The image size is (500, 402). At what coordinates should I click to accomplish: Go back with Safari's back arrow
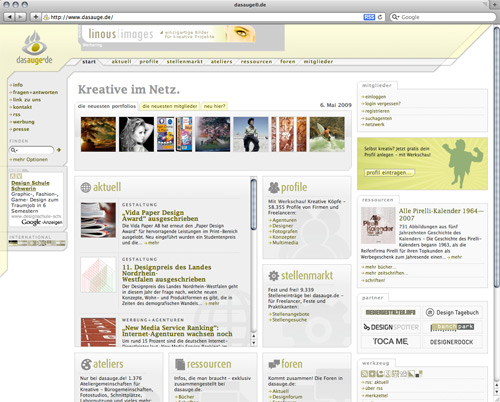9,17
